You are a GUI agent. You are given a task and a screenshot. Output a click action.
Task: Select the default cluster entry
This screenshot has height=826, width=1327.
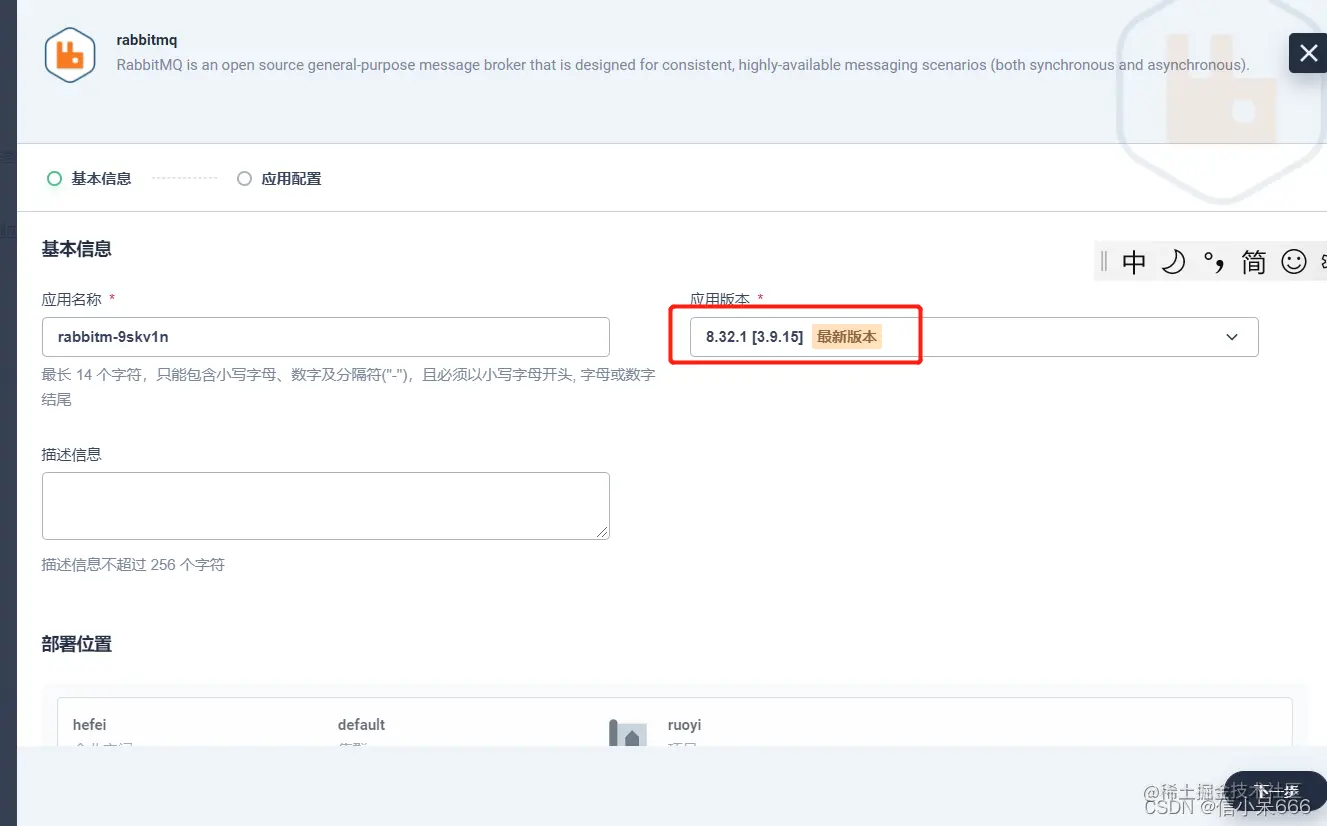361,725
